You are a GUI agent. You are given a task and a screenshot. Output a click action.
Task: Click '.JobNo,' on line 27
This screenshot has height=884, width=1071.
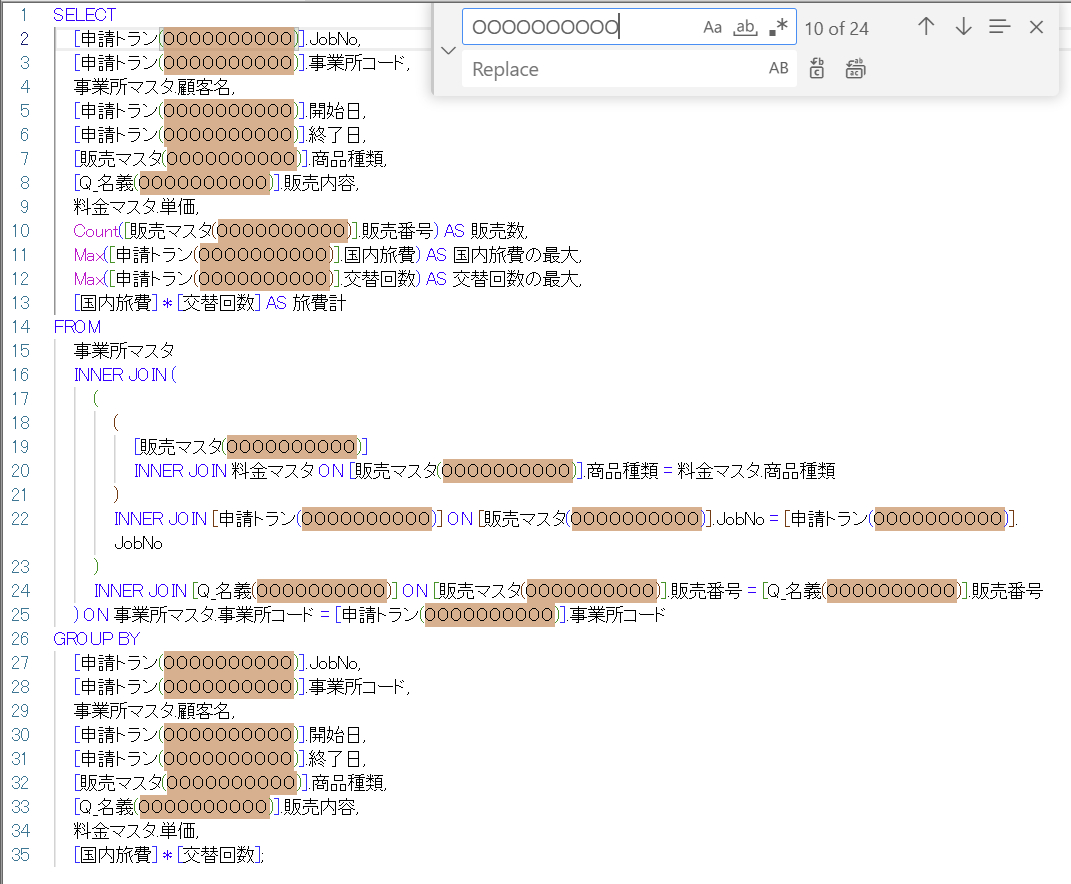click(333, 663)
